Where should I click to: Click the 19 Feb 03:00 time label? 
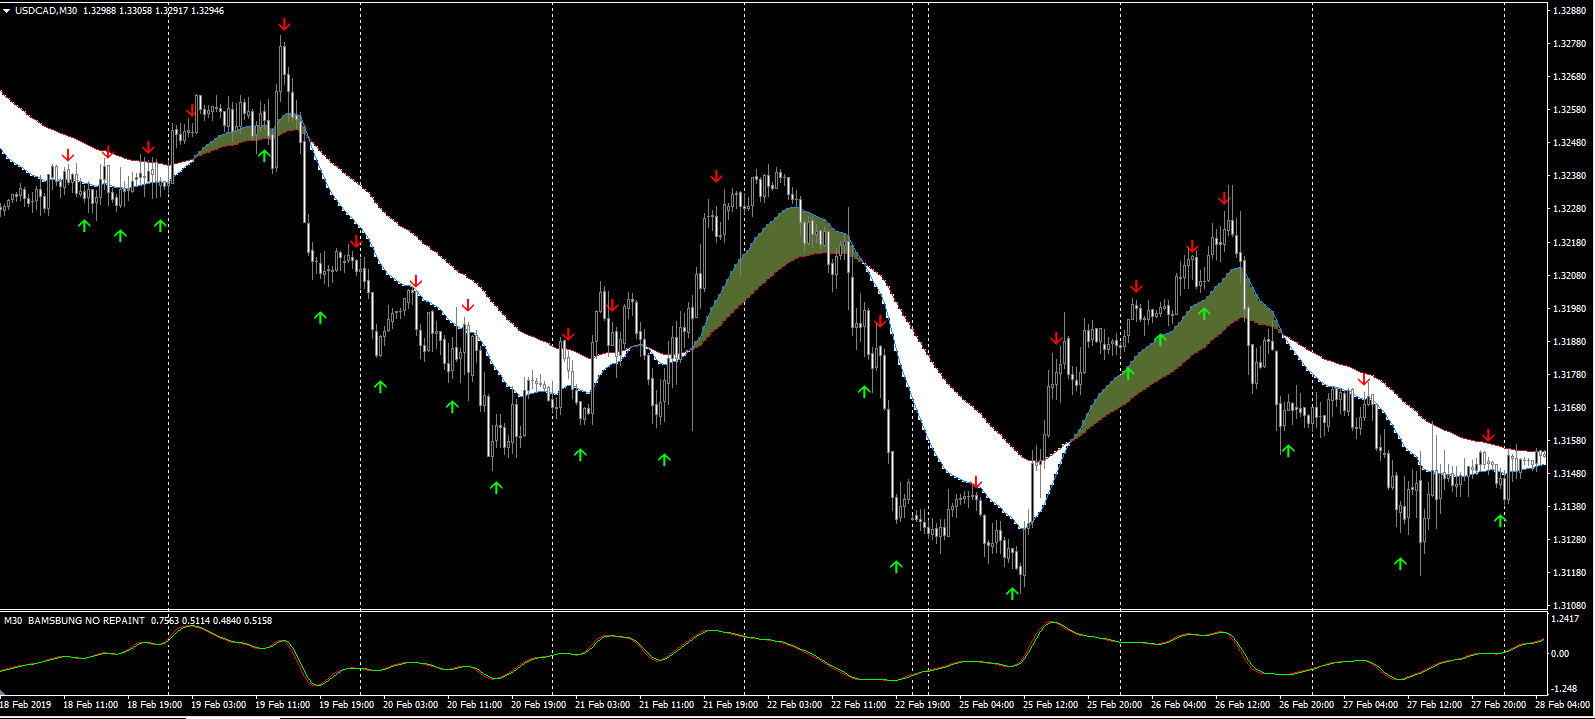(x=218, y=705)
